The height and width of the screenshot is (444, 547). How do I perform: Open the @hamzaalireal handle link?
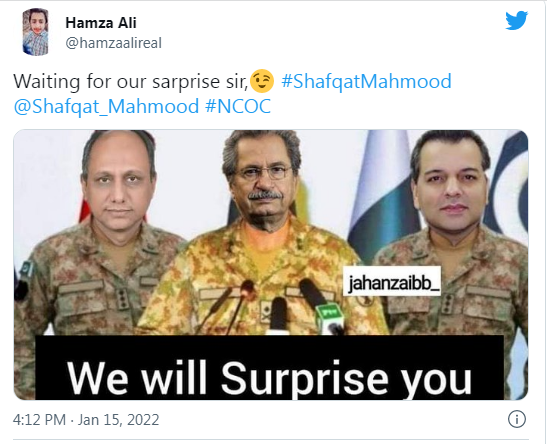point(114,43)
